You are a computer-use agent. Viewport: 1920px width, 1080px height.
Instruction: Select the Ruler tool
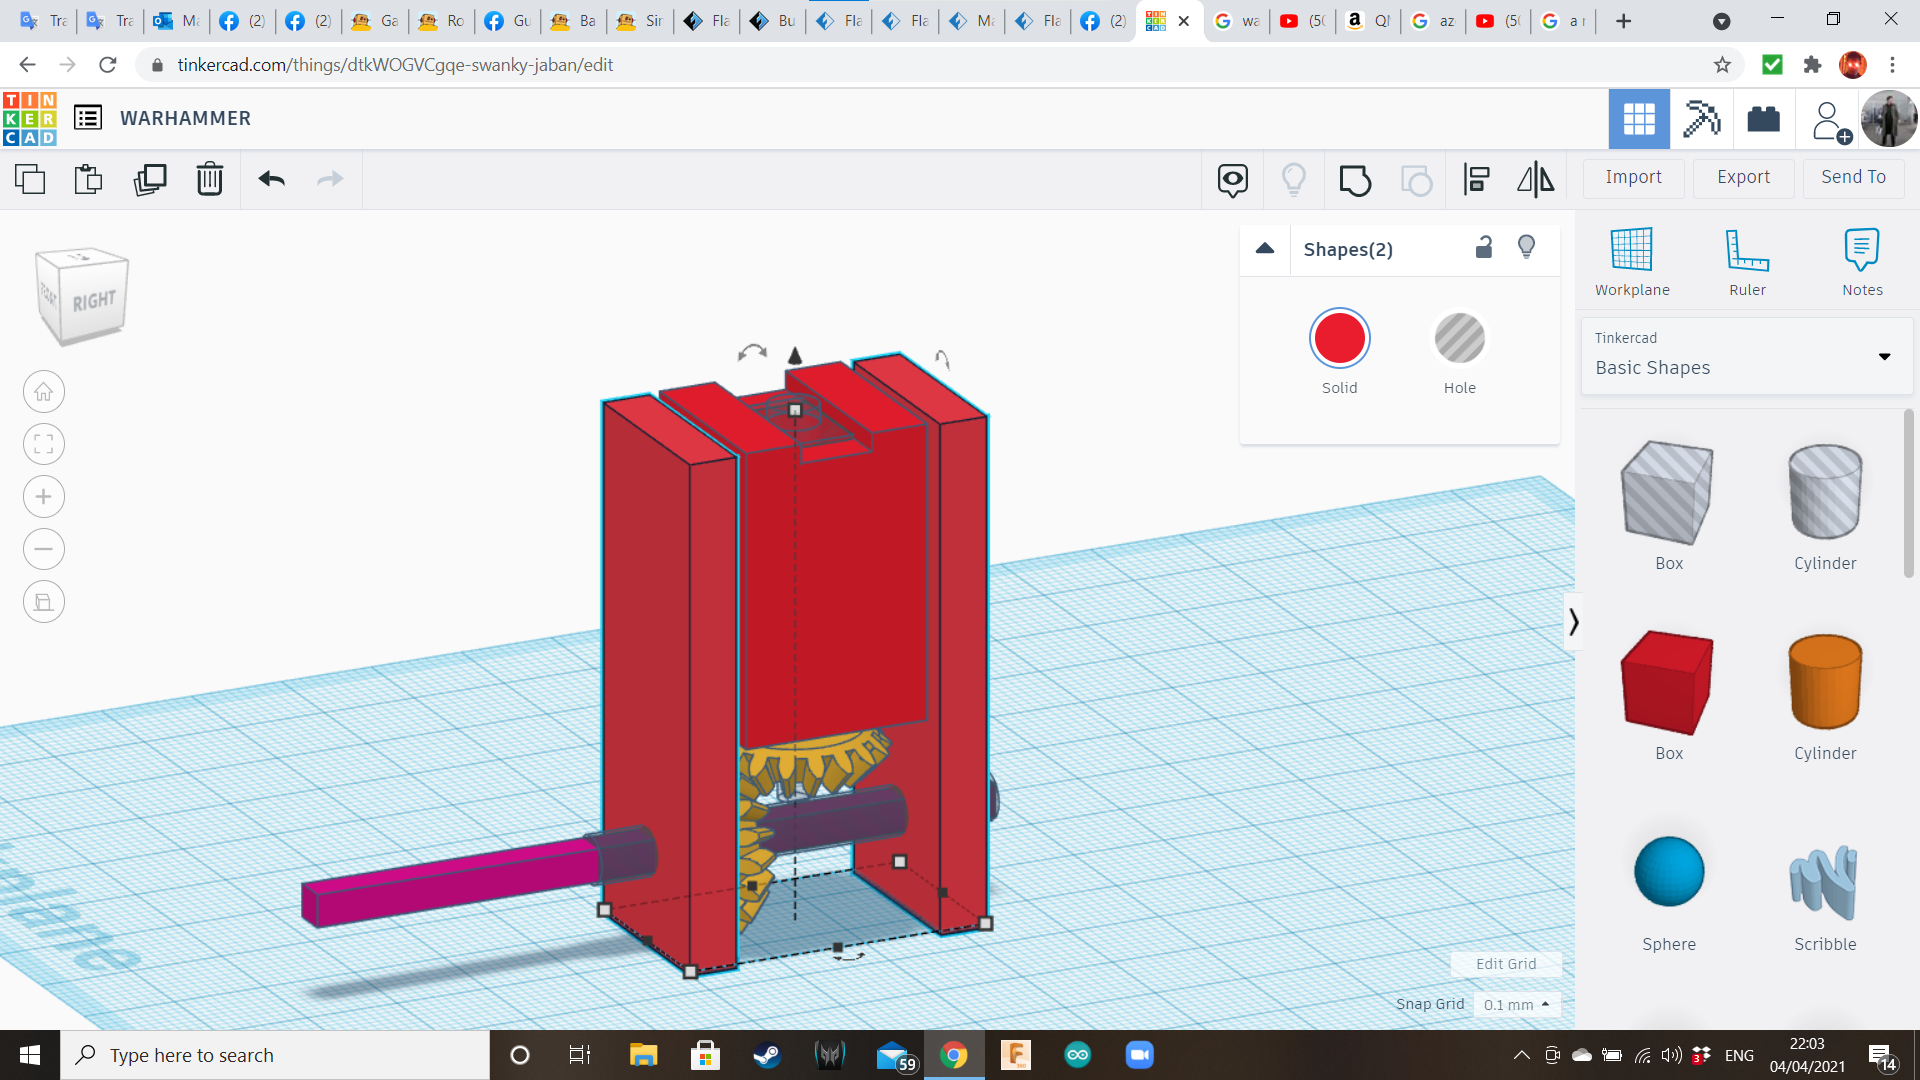click(x=1746, y=261)
